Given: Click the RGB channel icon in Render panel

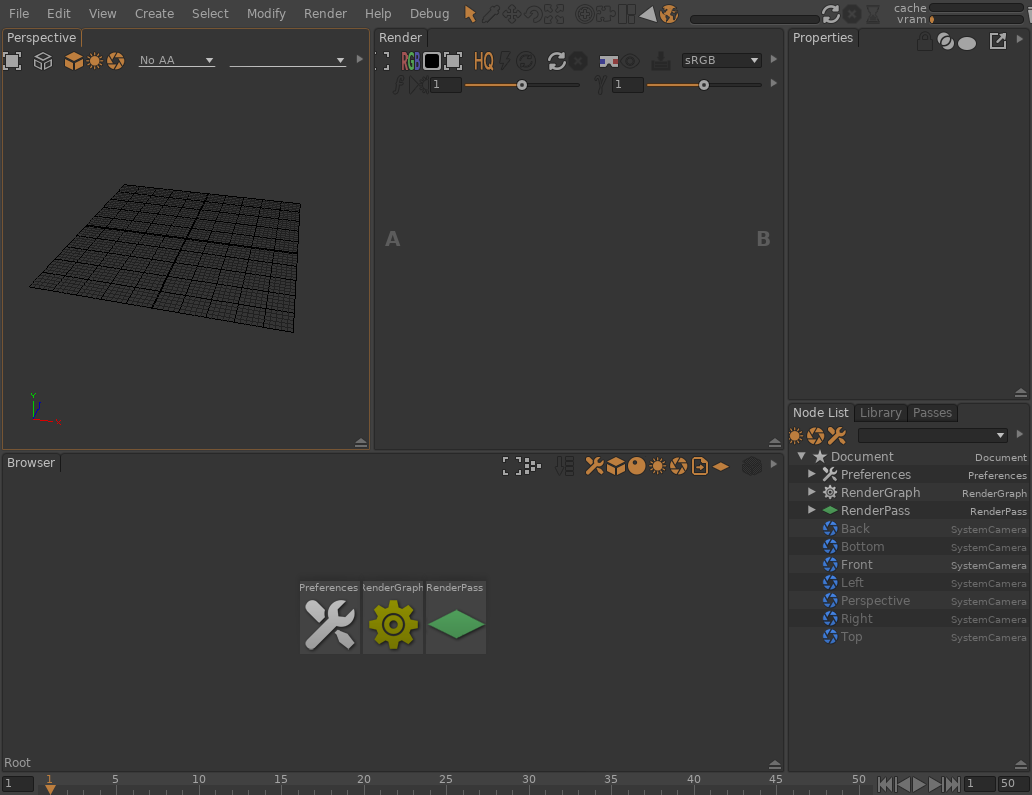Looking at the screenshot, I should coord(410,61).
